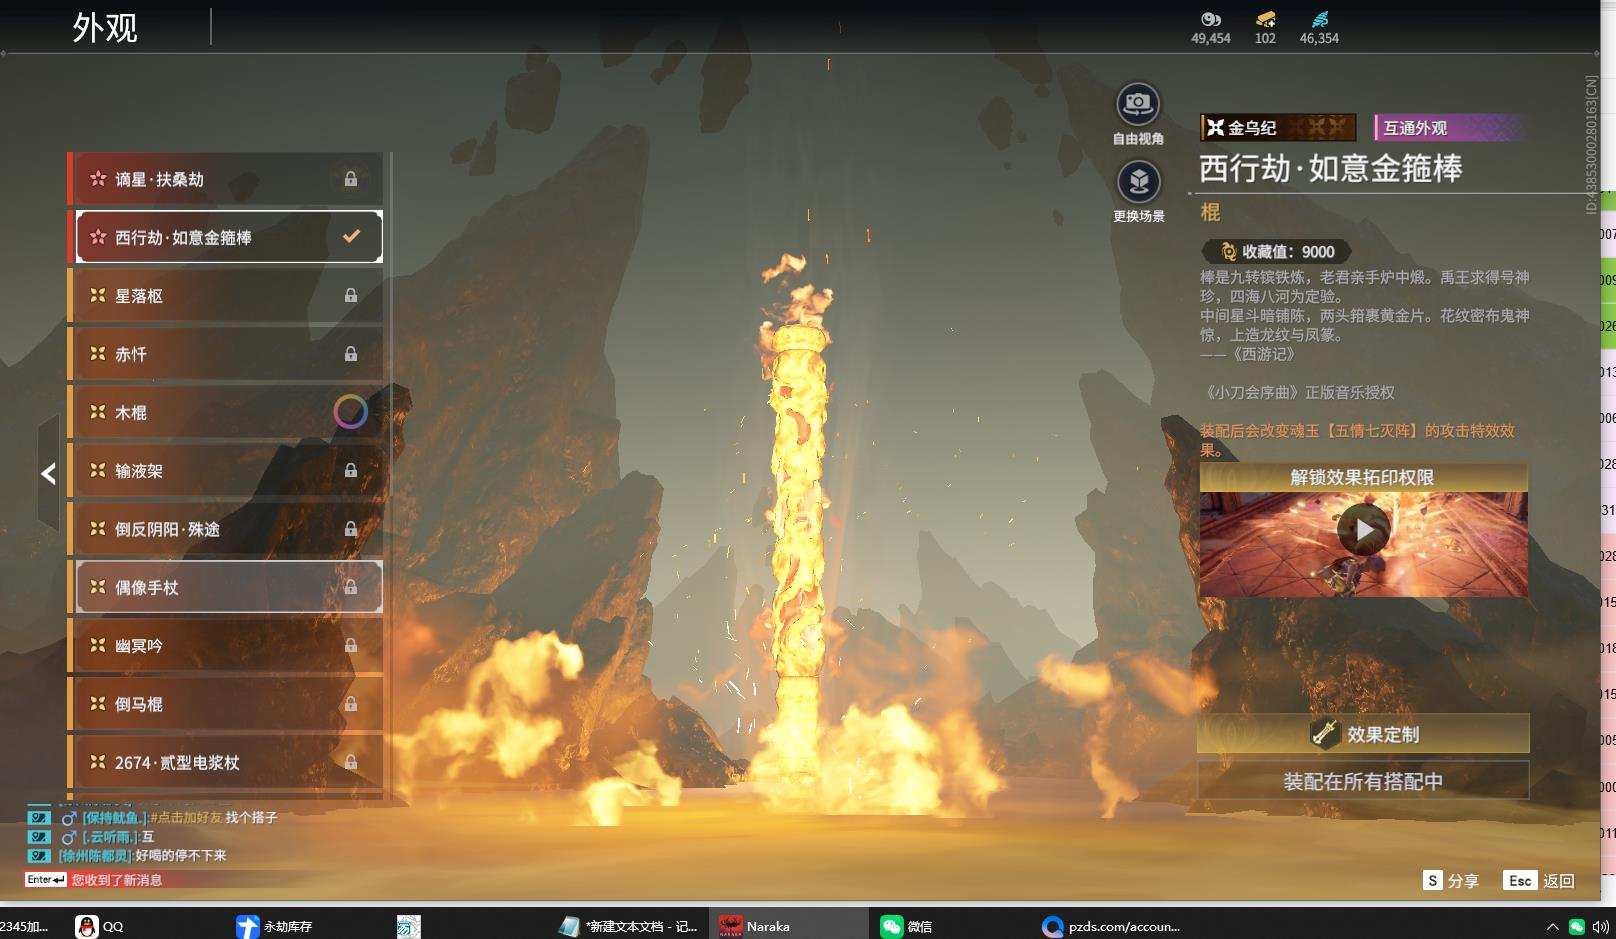
Task: Click the lock icon on 输液架
Action: point(351,470)
